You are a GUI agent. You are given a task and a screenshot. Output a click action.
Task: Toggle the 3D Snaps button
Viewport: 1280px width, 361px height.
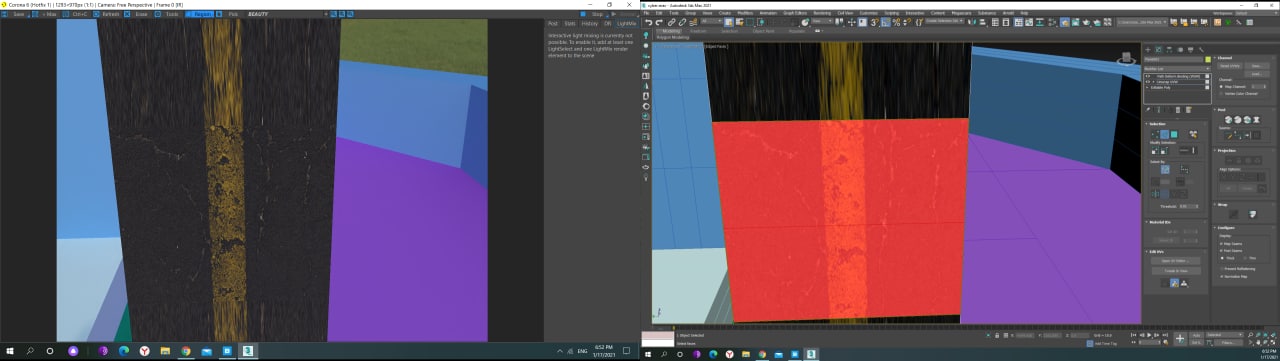pos(874,22)
